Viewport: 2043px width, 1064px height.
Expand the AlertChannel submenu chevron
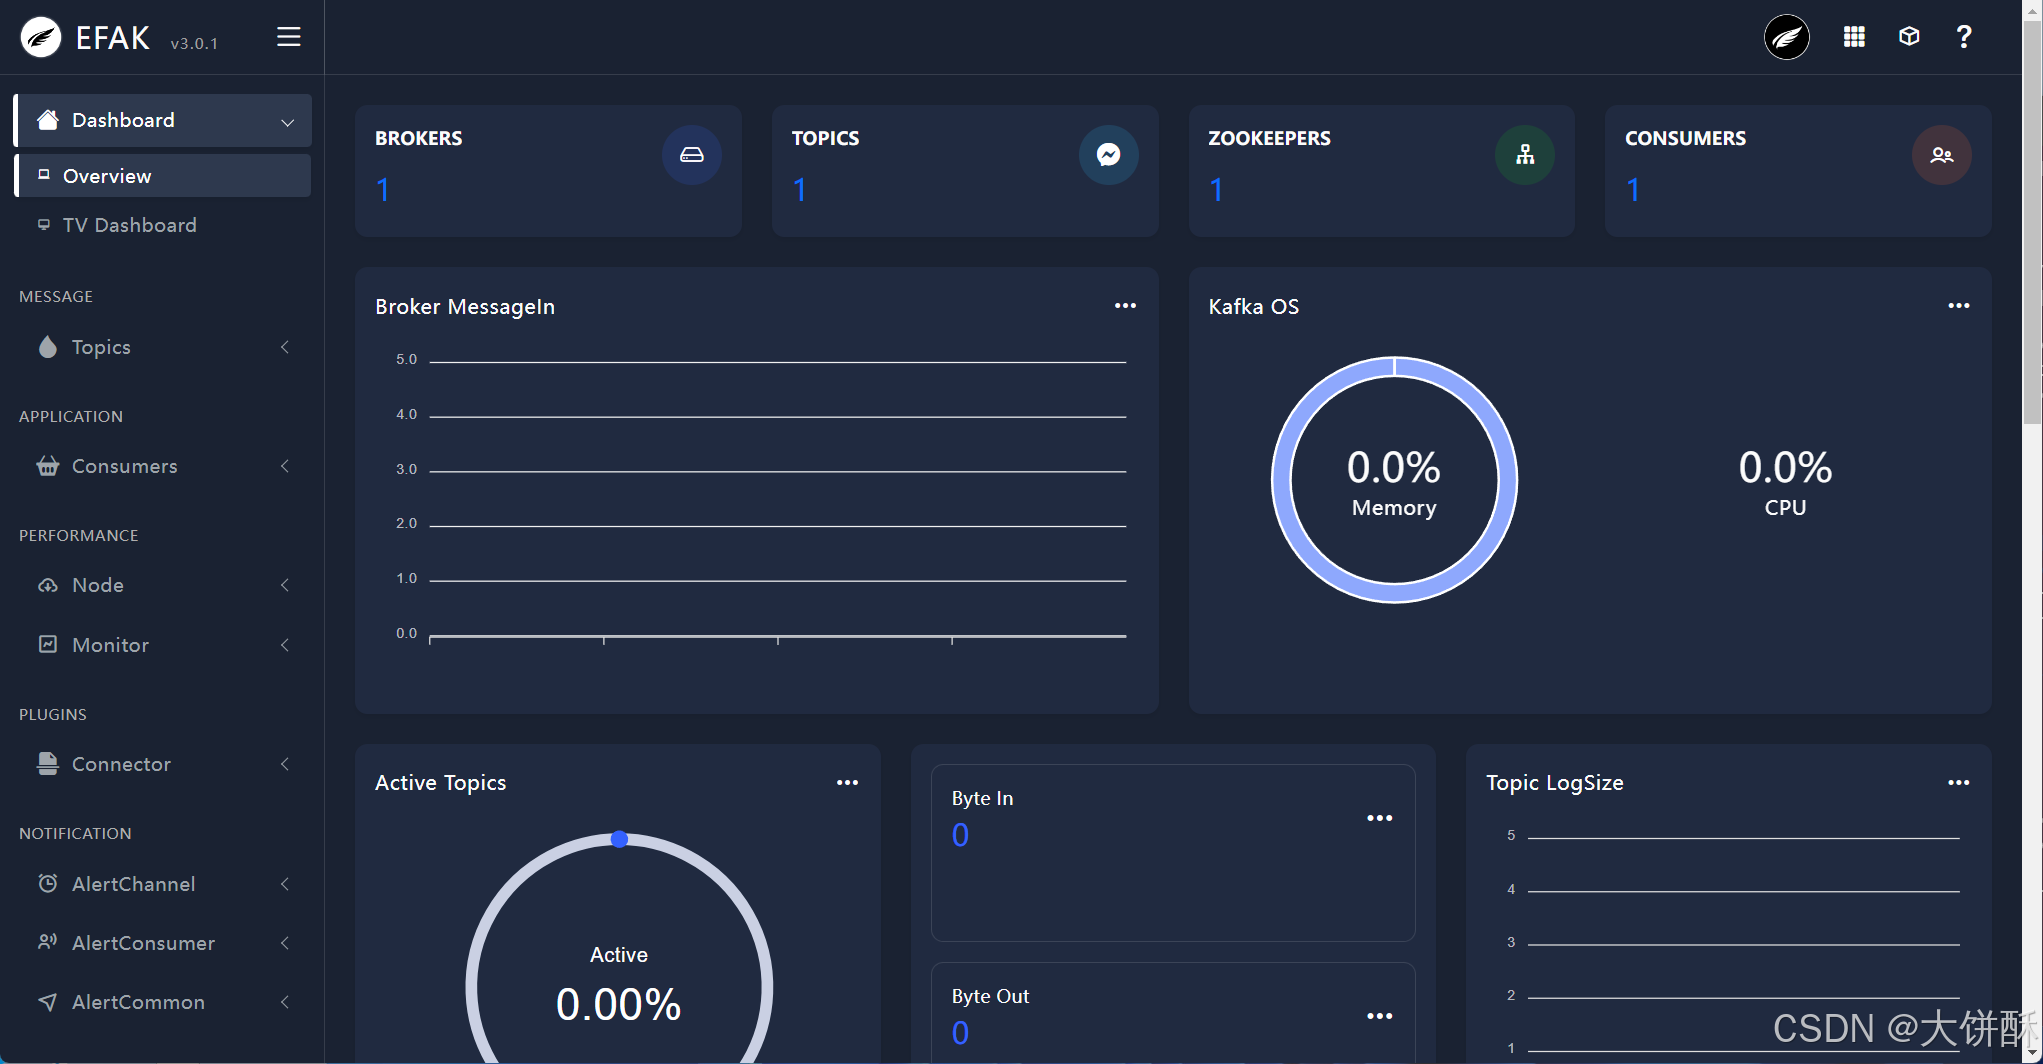(285, 884)
